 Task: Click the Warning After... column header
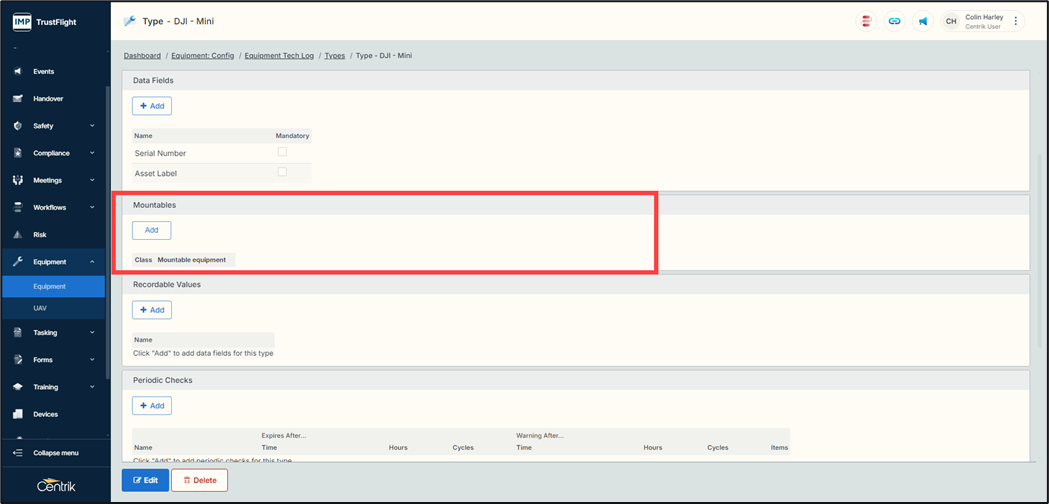[540, 436]
